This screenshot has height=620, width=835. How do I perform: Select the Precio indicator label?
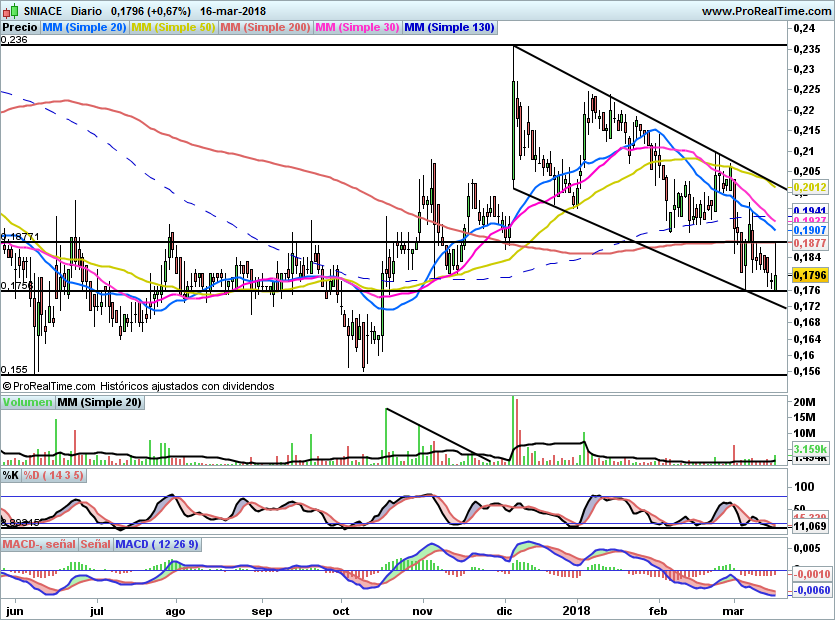[x=20, y=27]
